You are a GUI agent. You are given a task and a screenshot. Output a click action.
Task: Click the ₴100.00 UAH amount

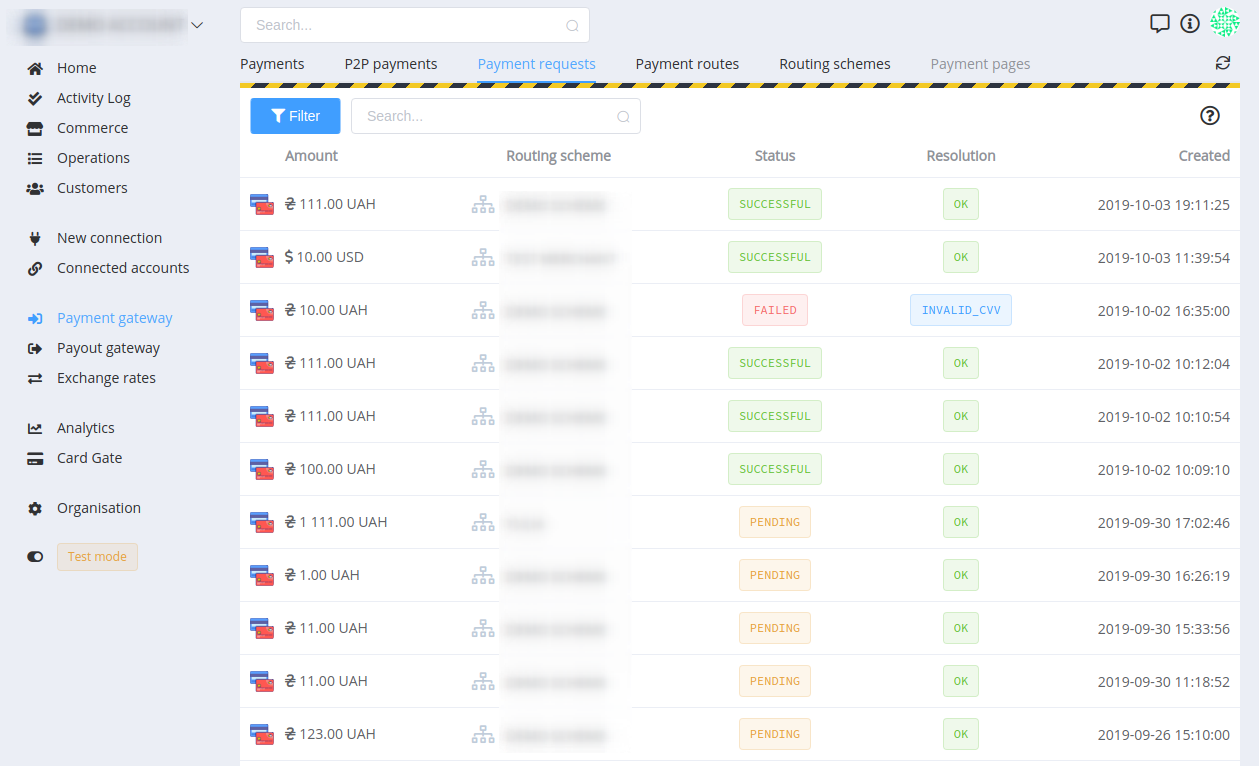[330, 469]
